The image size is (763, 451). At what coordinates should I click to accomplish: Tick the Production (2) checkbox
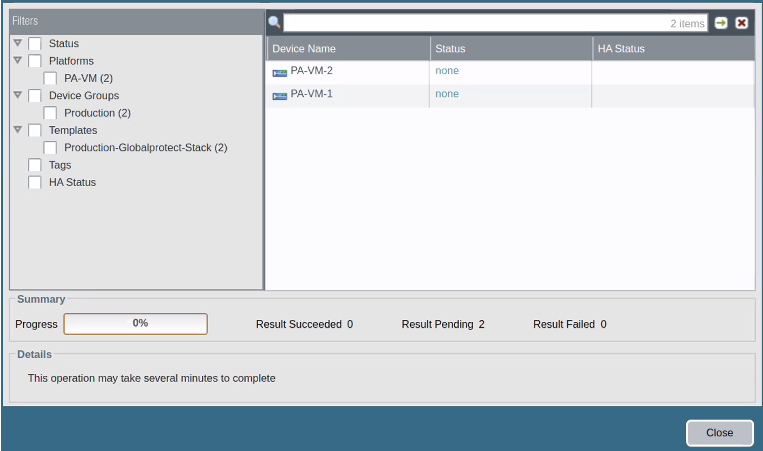tap(50, 113)
